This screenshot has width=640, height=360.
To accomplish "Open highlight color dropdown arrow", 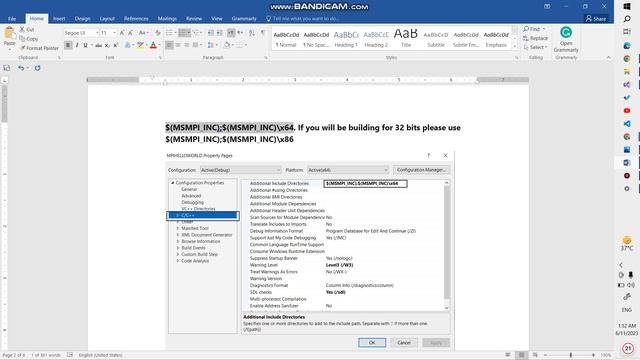I will coord(147,45).
